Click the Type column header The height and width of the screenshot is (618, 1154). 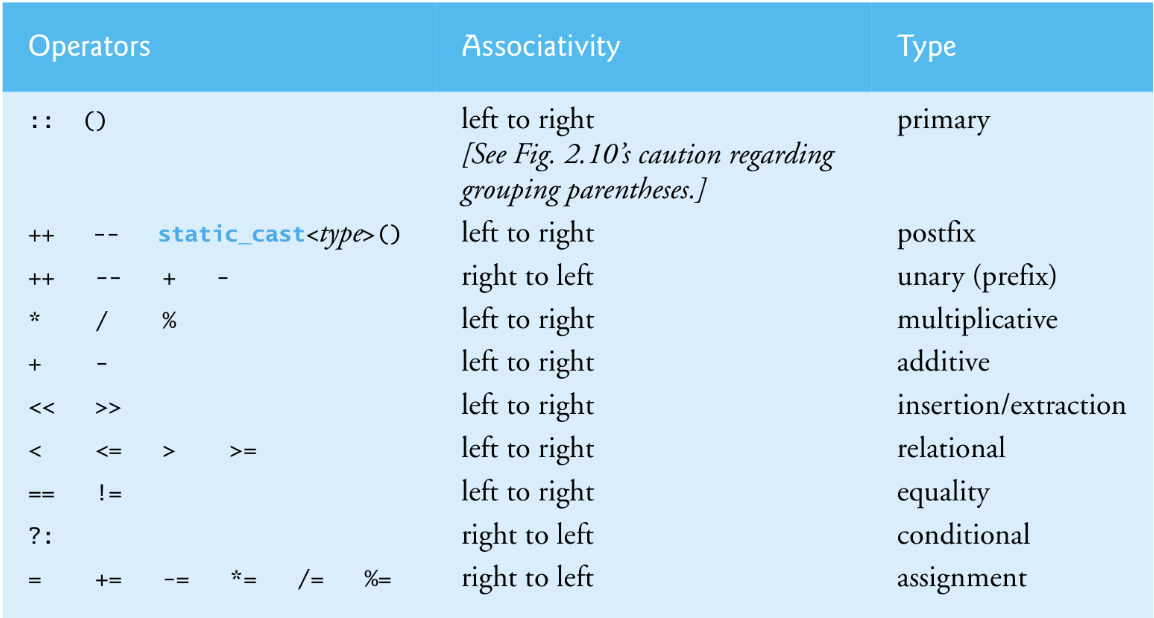(927, 46)
